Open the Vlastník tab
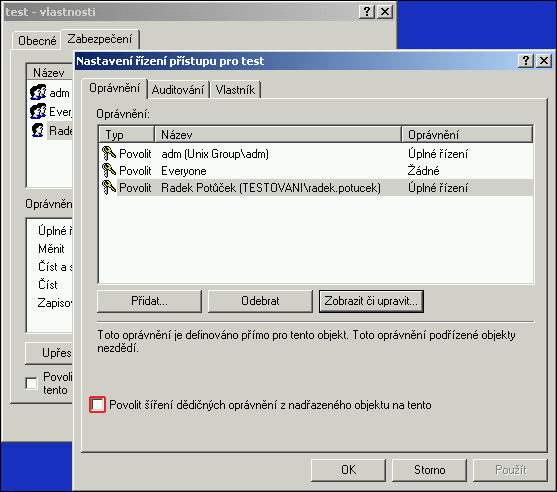The width and height of the screenshot is (557, 492). pos(235,90)
